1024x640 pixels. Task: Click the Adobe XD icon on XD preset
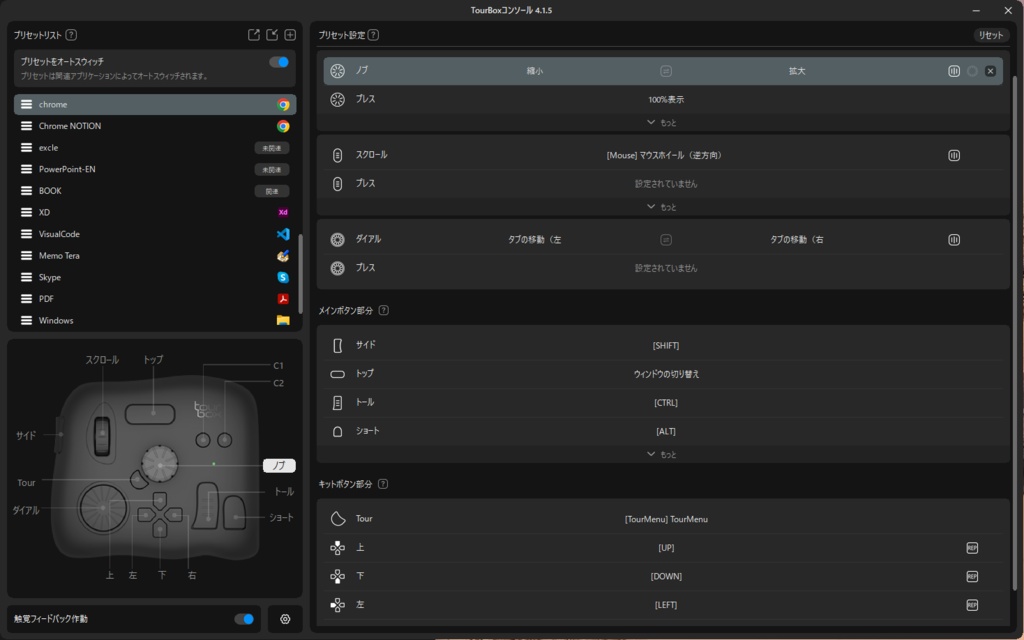pyautogui.click(x=283, y=212)
